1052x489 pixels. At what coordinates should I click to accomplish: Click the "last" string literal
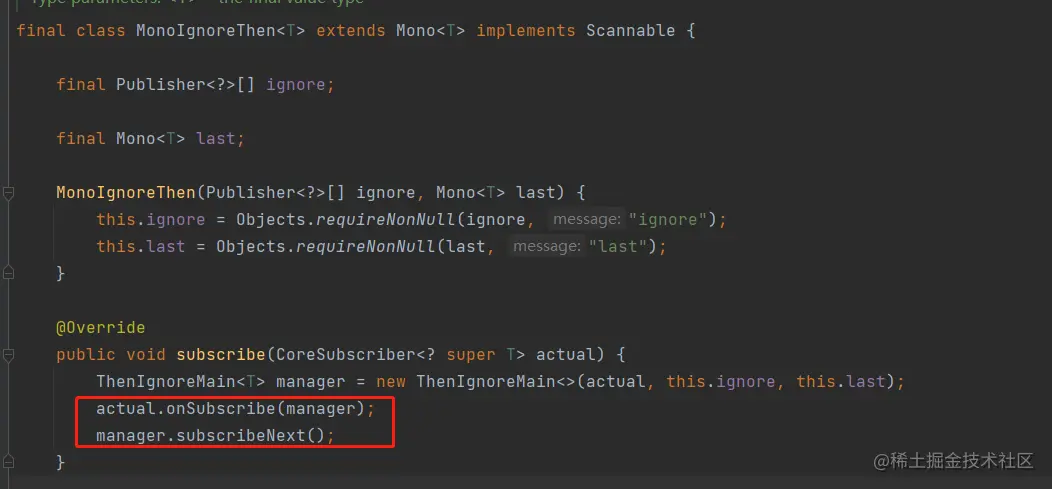click(x=618, y=246)
